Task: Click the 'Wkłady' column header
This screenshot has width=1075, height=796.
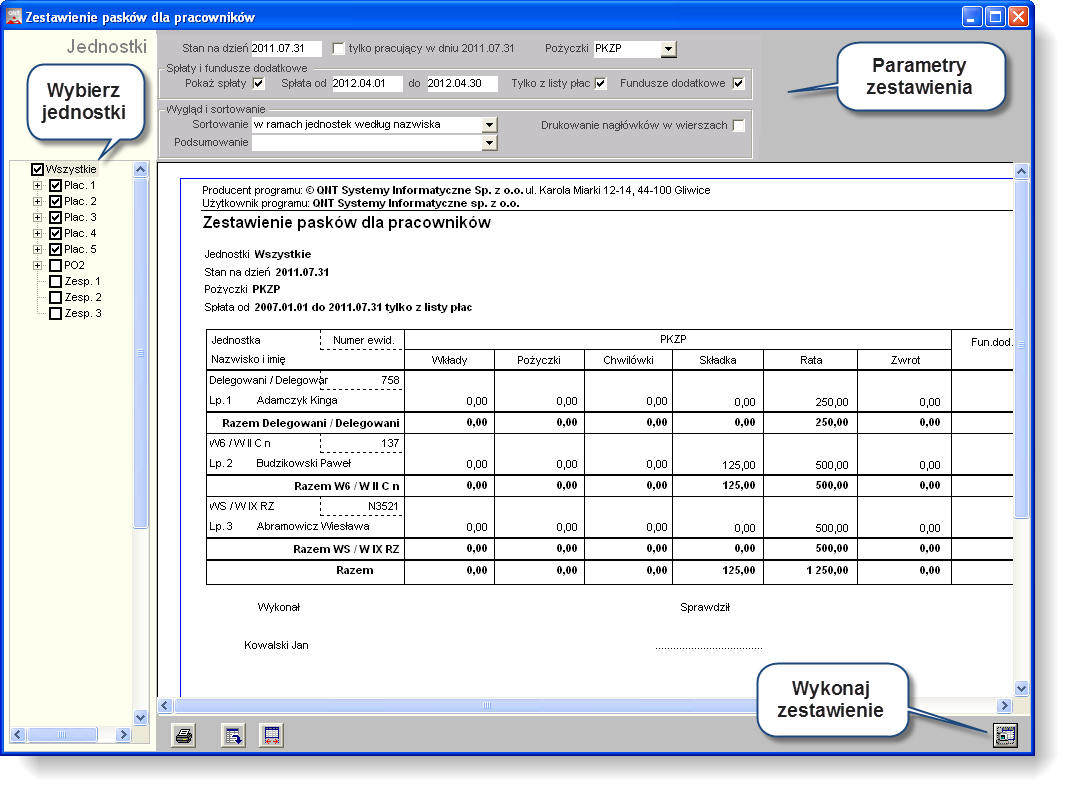Action: (x=449, y=360)
